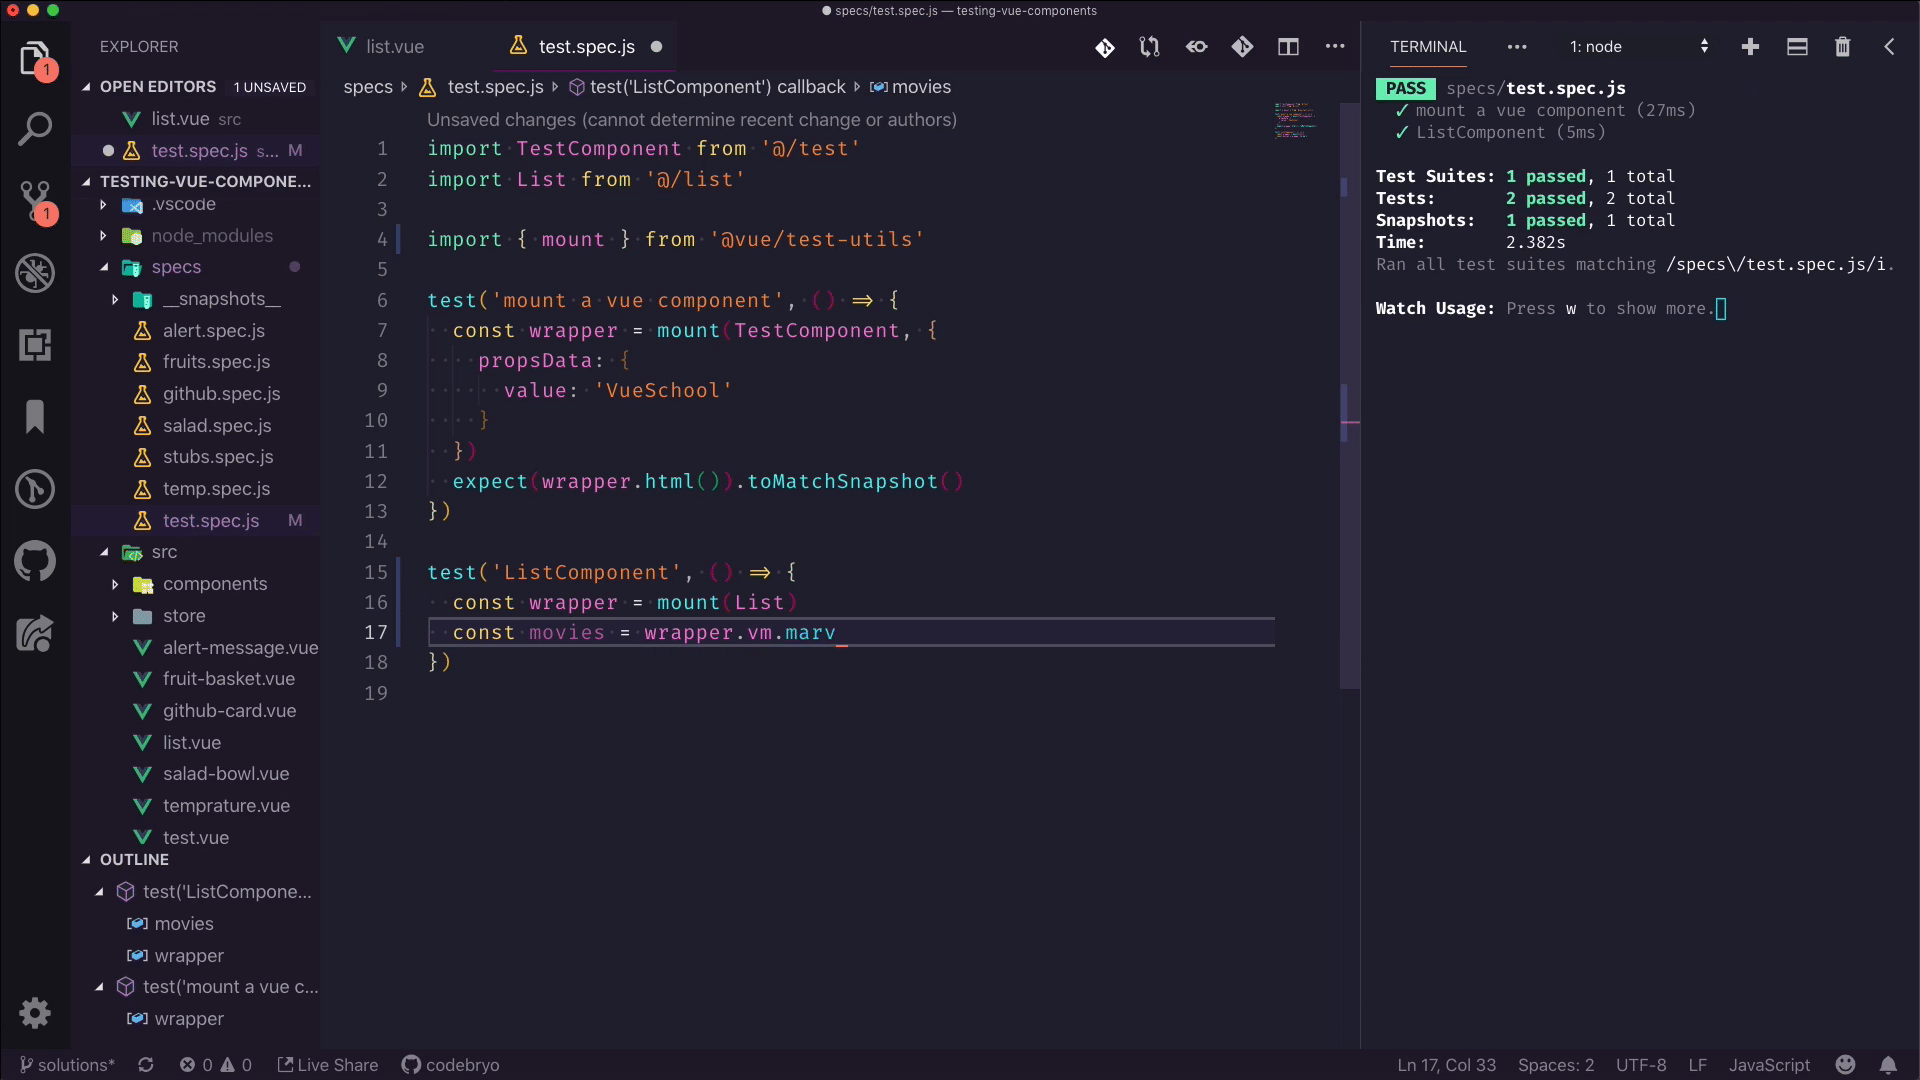Change indentation via Spaces: 2
This screenshot has height=1080, width=1920.
point(1556,1065)
